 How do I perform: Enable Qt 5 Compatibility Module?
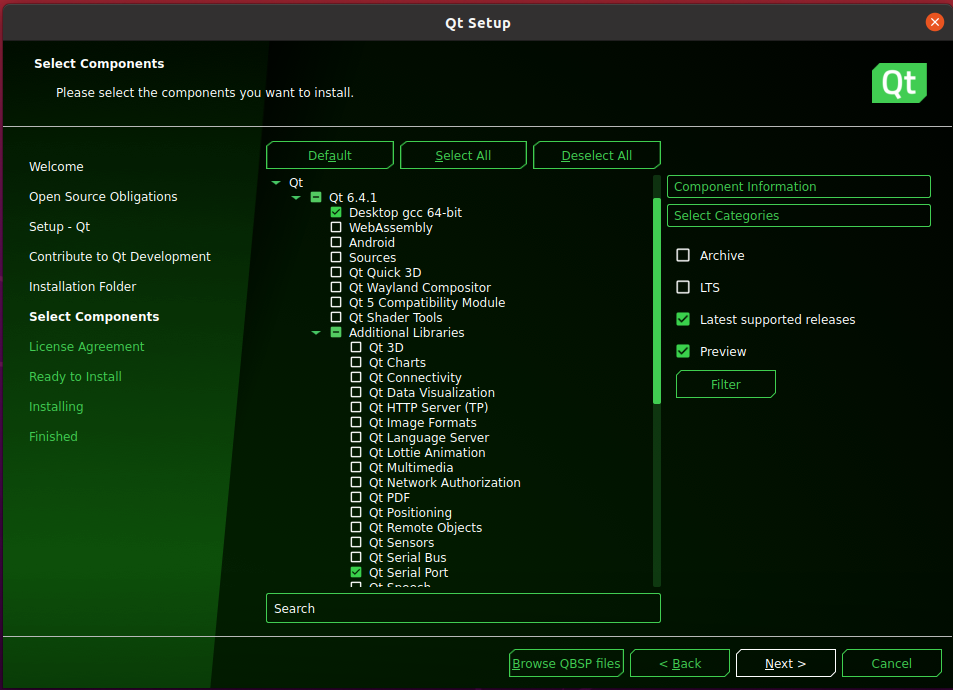click(x=336, y=302)
